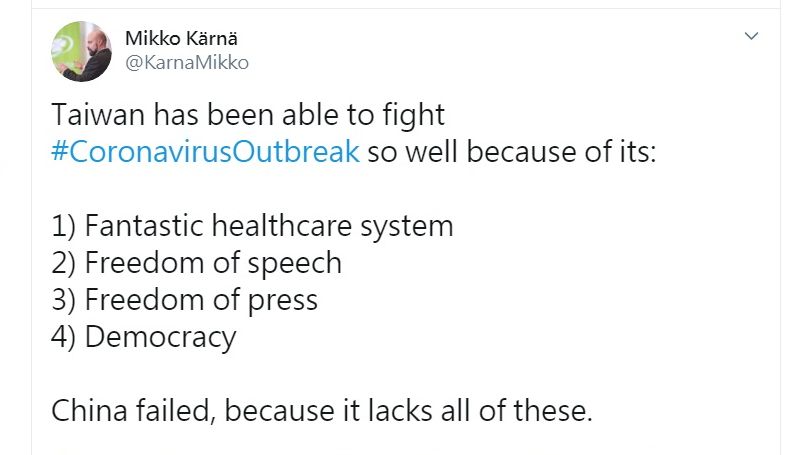Click the word "Democracy" in item four

pyautogui.click(x=161, y=337)
